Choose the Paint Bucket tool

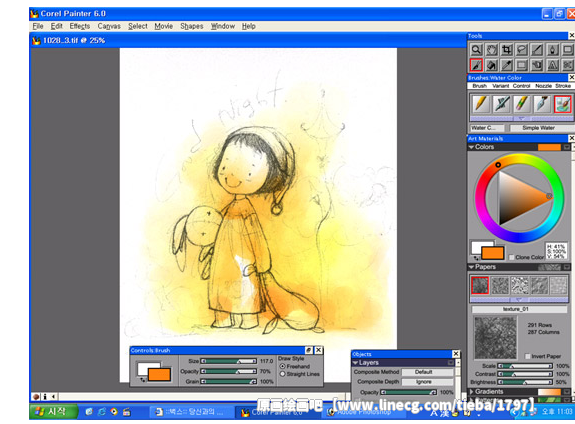[491, 65]
